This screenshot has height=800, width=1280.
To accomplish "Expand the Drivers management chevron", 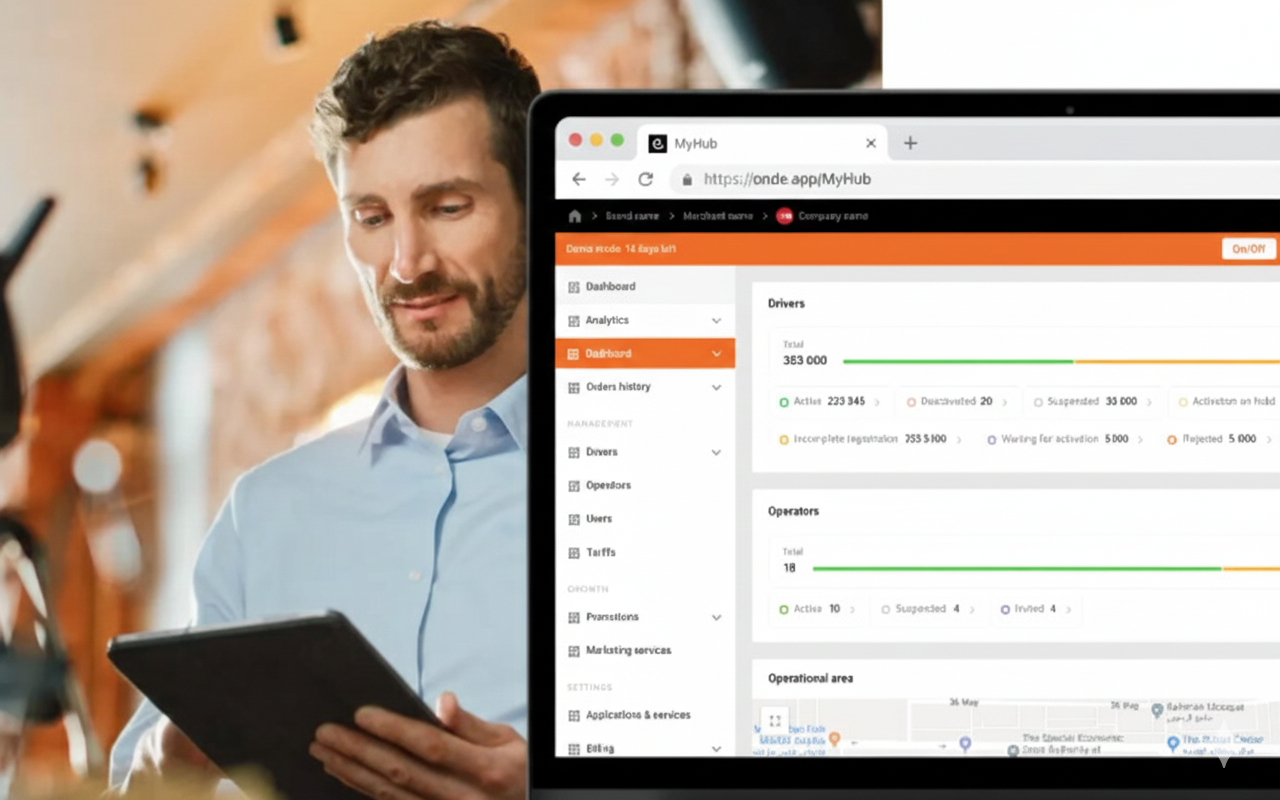I will click(716, 453).
